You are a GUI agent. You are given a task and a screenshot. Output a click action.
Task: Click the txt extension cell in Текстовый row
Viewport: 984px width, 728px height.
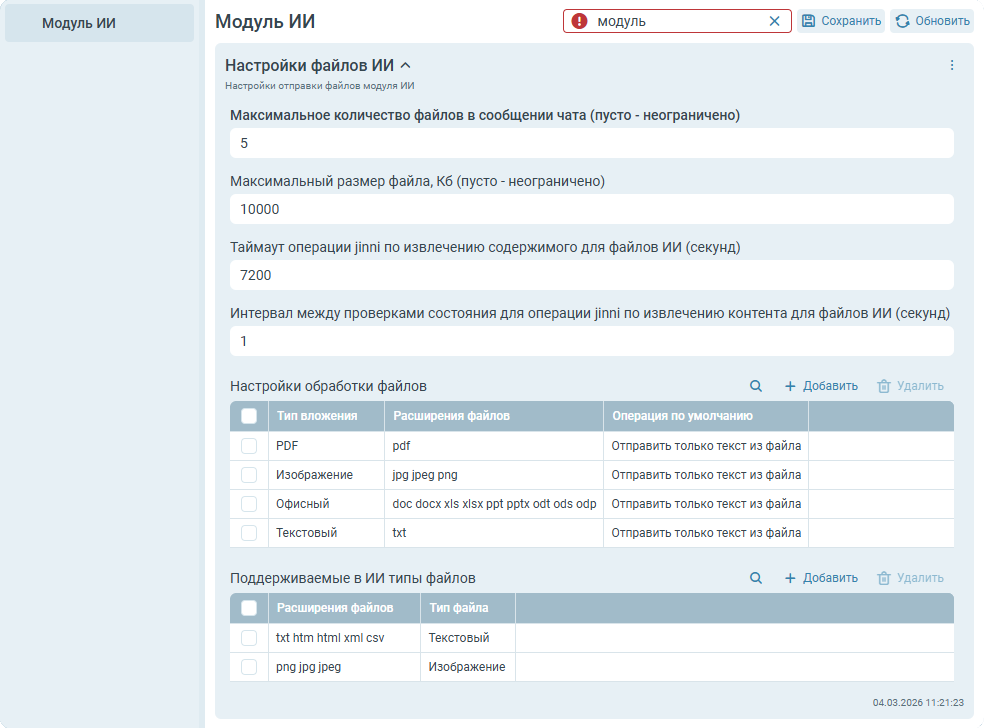tap(494, 533)
